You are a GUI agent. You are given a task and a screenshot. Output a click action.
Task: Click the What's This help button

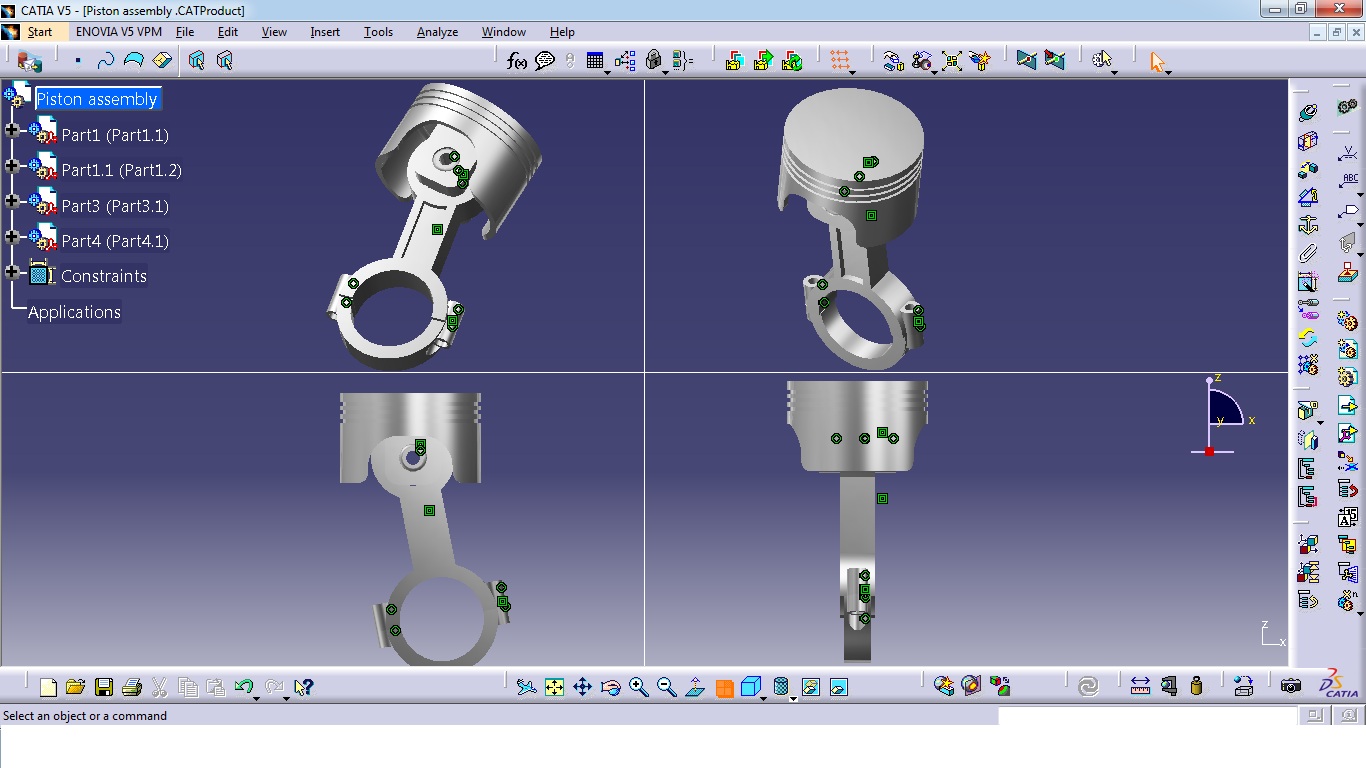coord(304,687)
